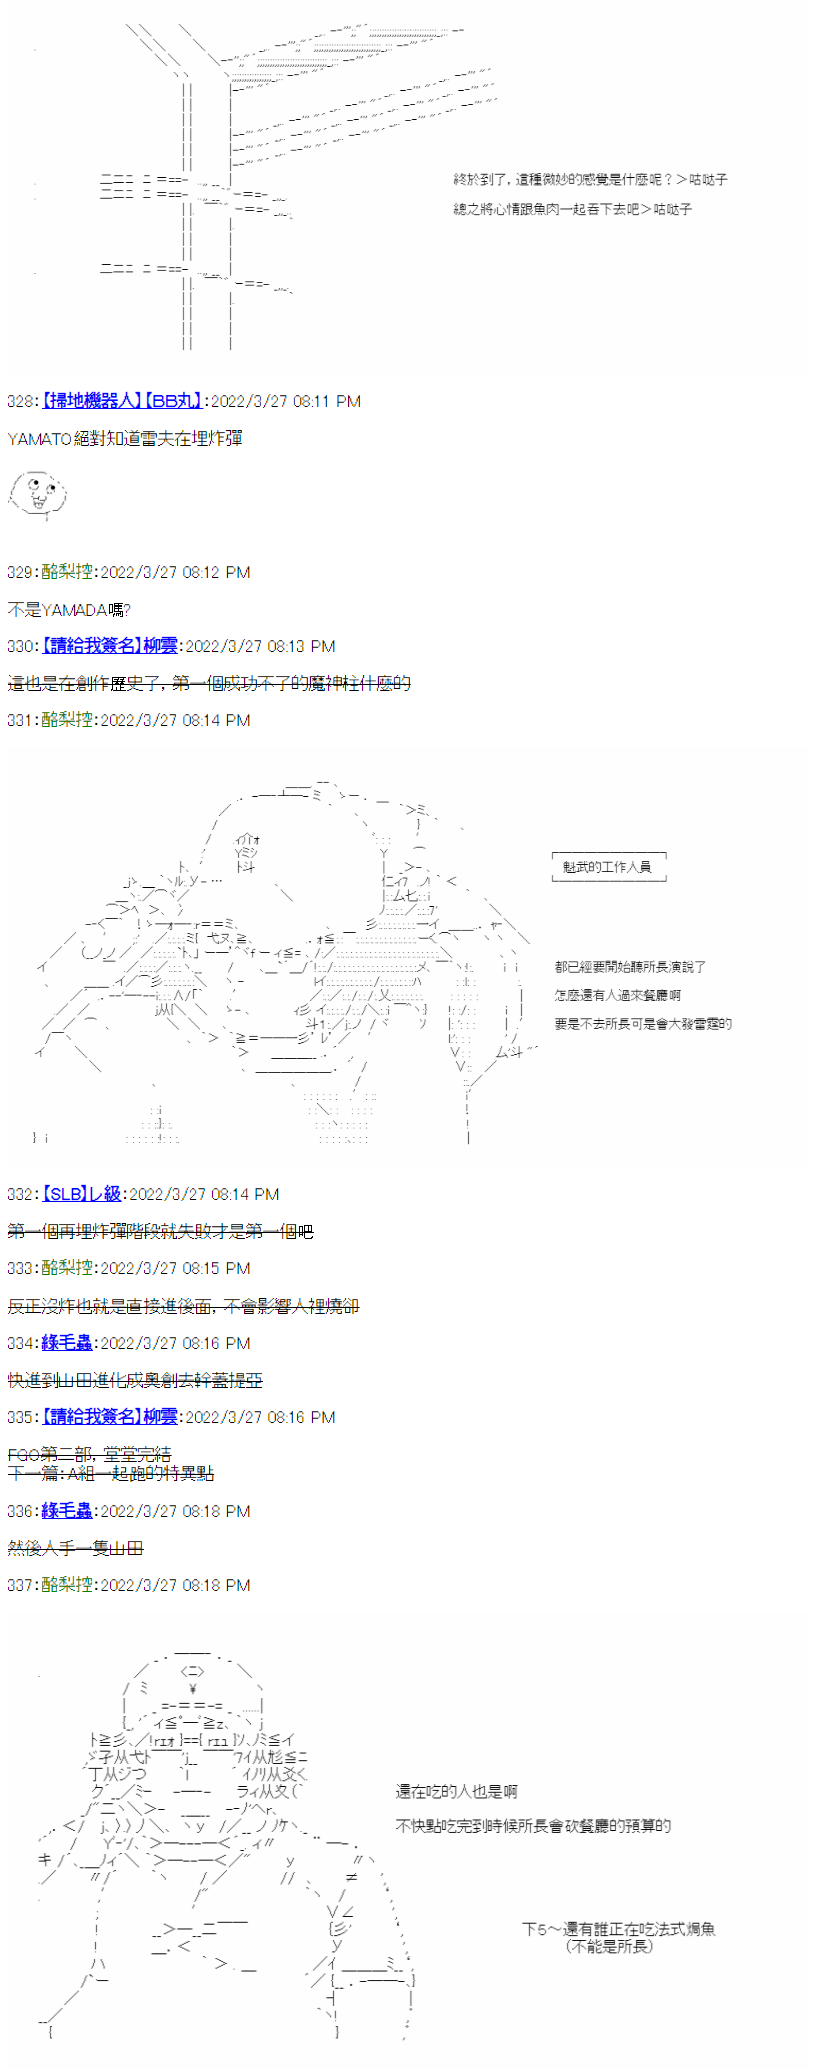Screen dimensions: 830x2070
Task: Open 【SLB】レ級 username link in post 332
Action: (81, 1194)
